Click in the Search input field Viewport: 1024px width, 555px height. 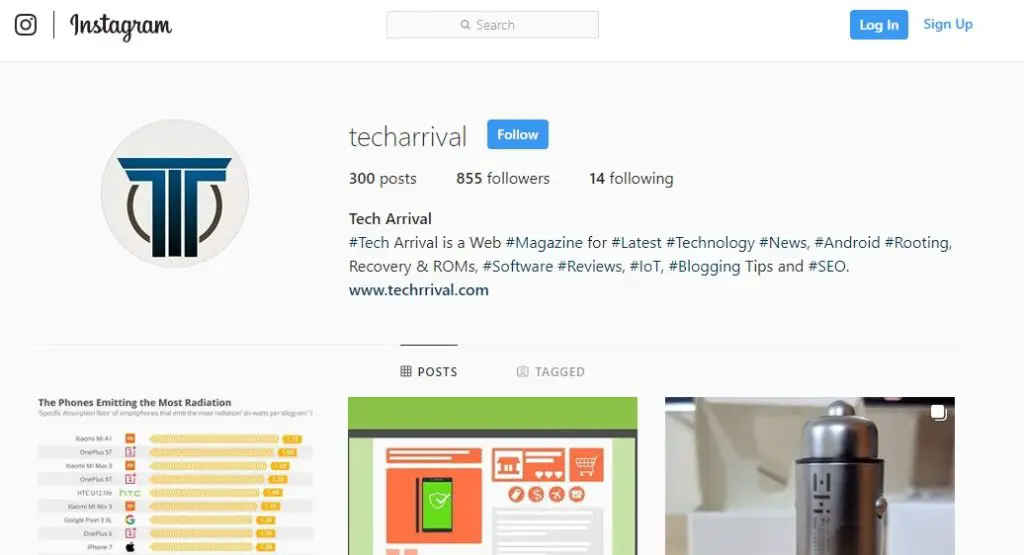[x=492, y=25]
